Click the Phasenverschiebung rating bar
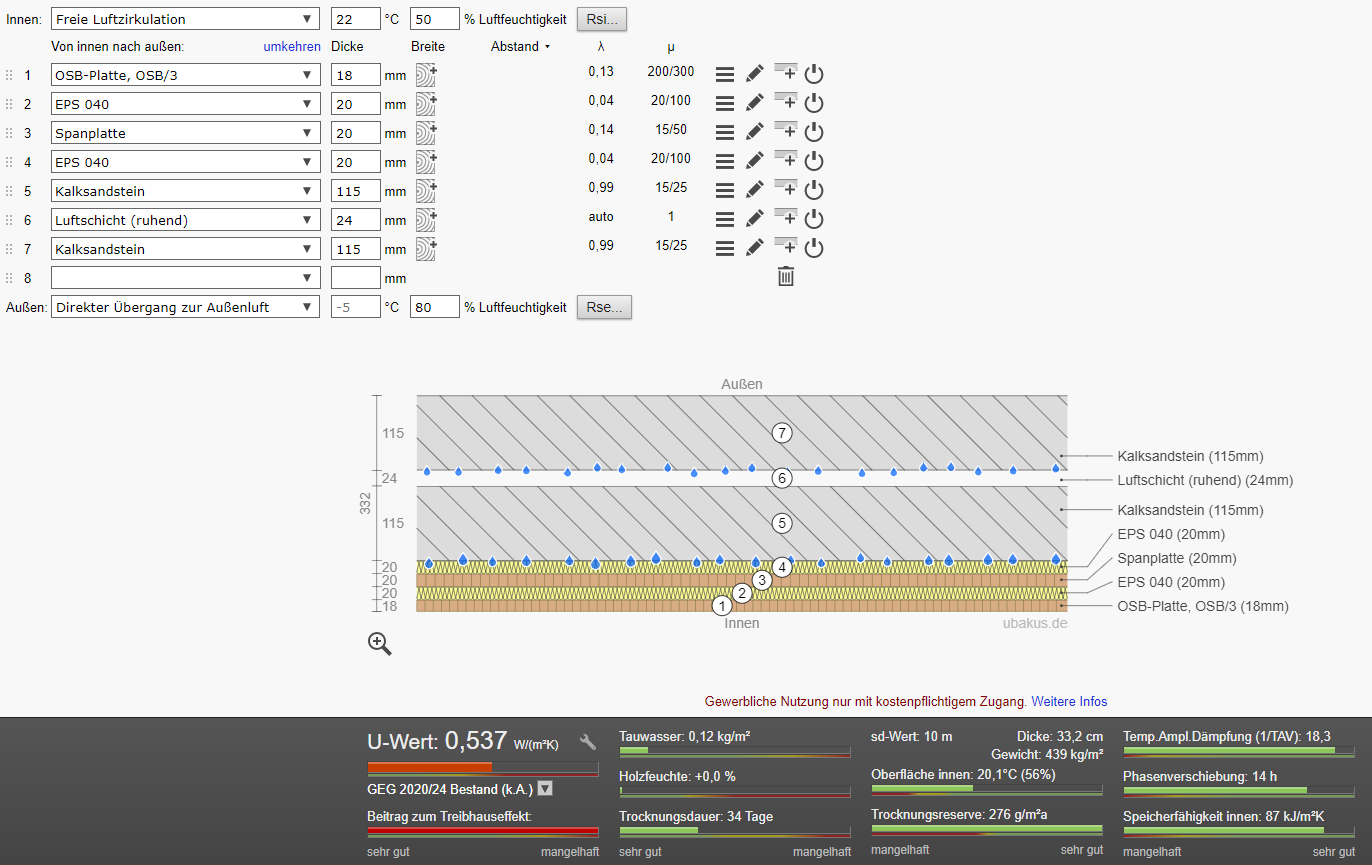 click(x=1239, y=790)
